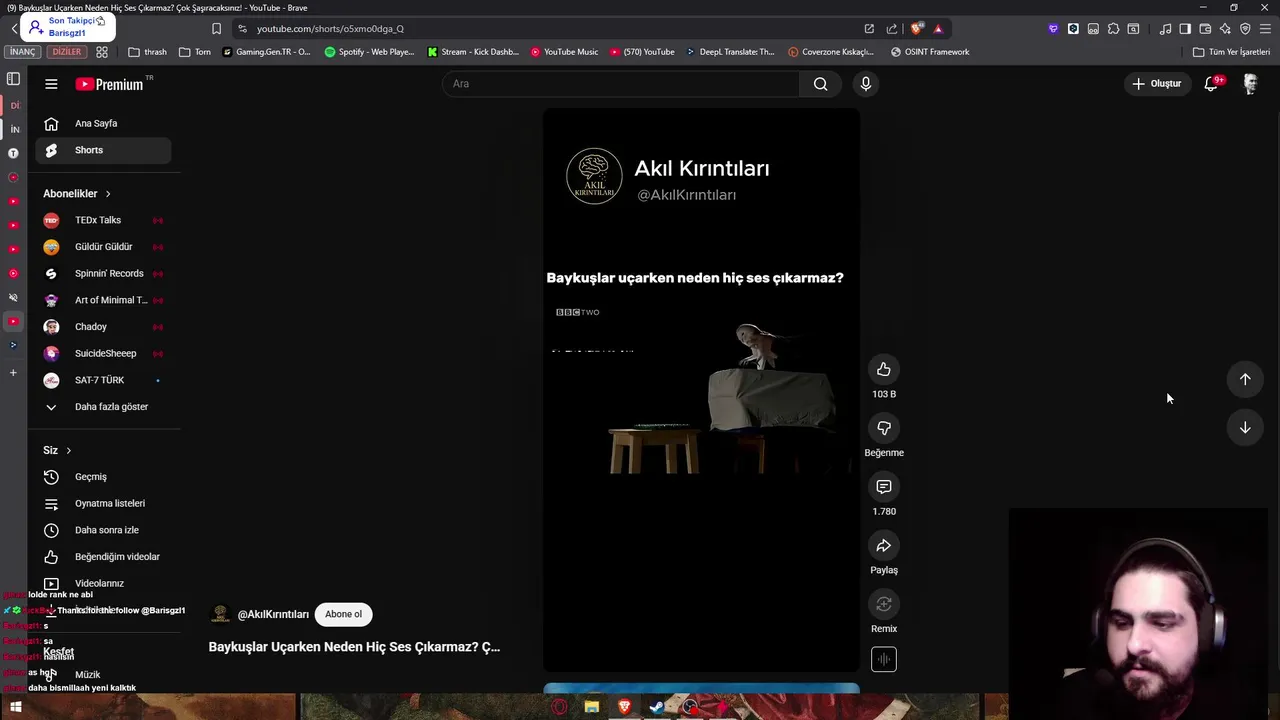Open Remix options for this Short

[x=884, y=604]
